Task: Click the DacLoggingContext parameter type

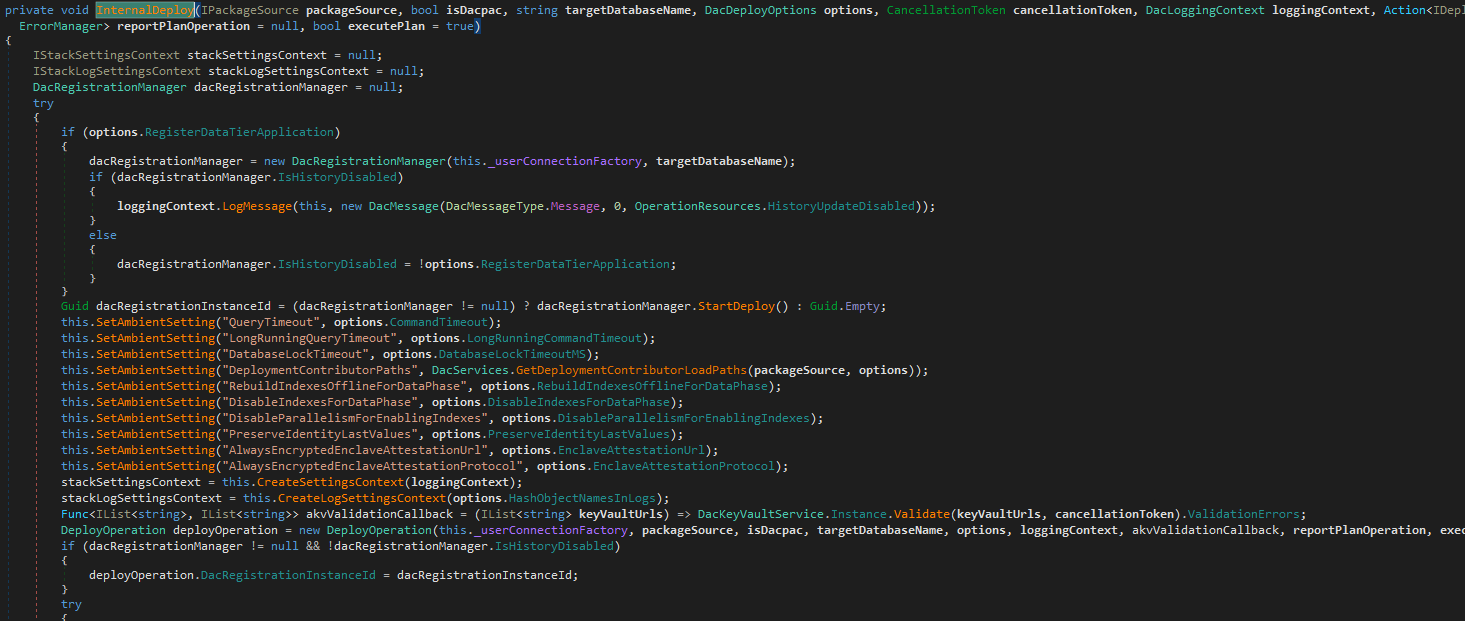Action: (1204, 10)
